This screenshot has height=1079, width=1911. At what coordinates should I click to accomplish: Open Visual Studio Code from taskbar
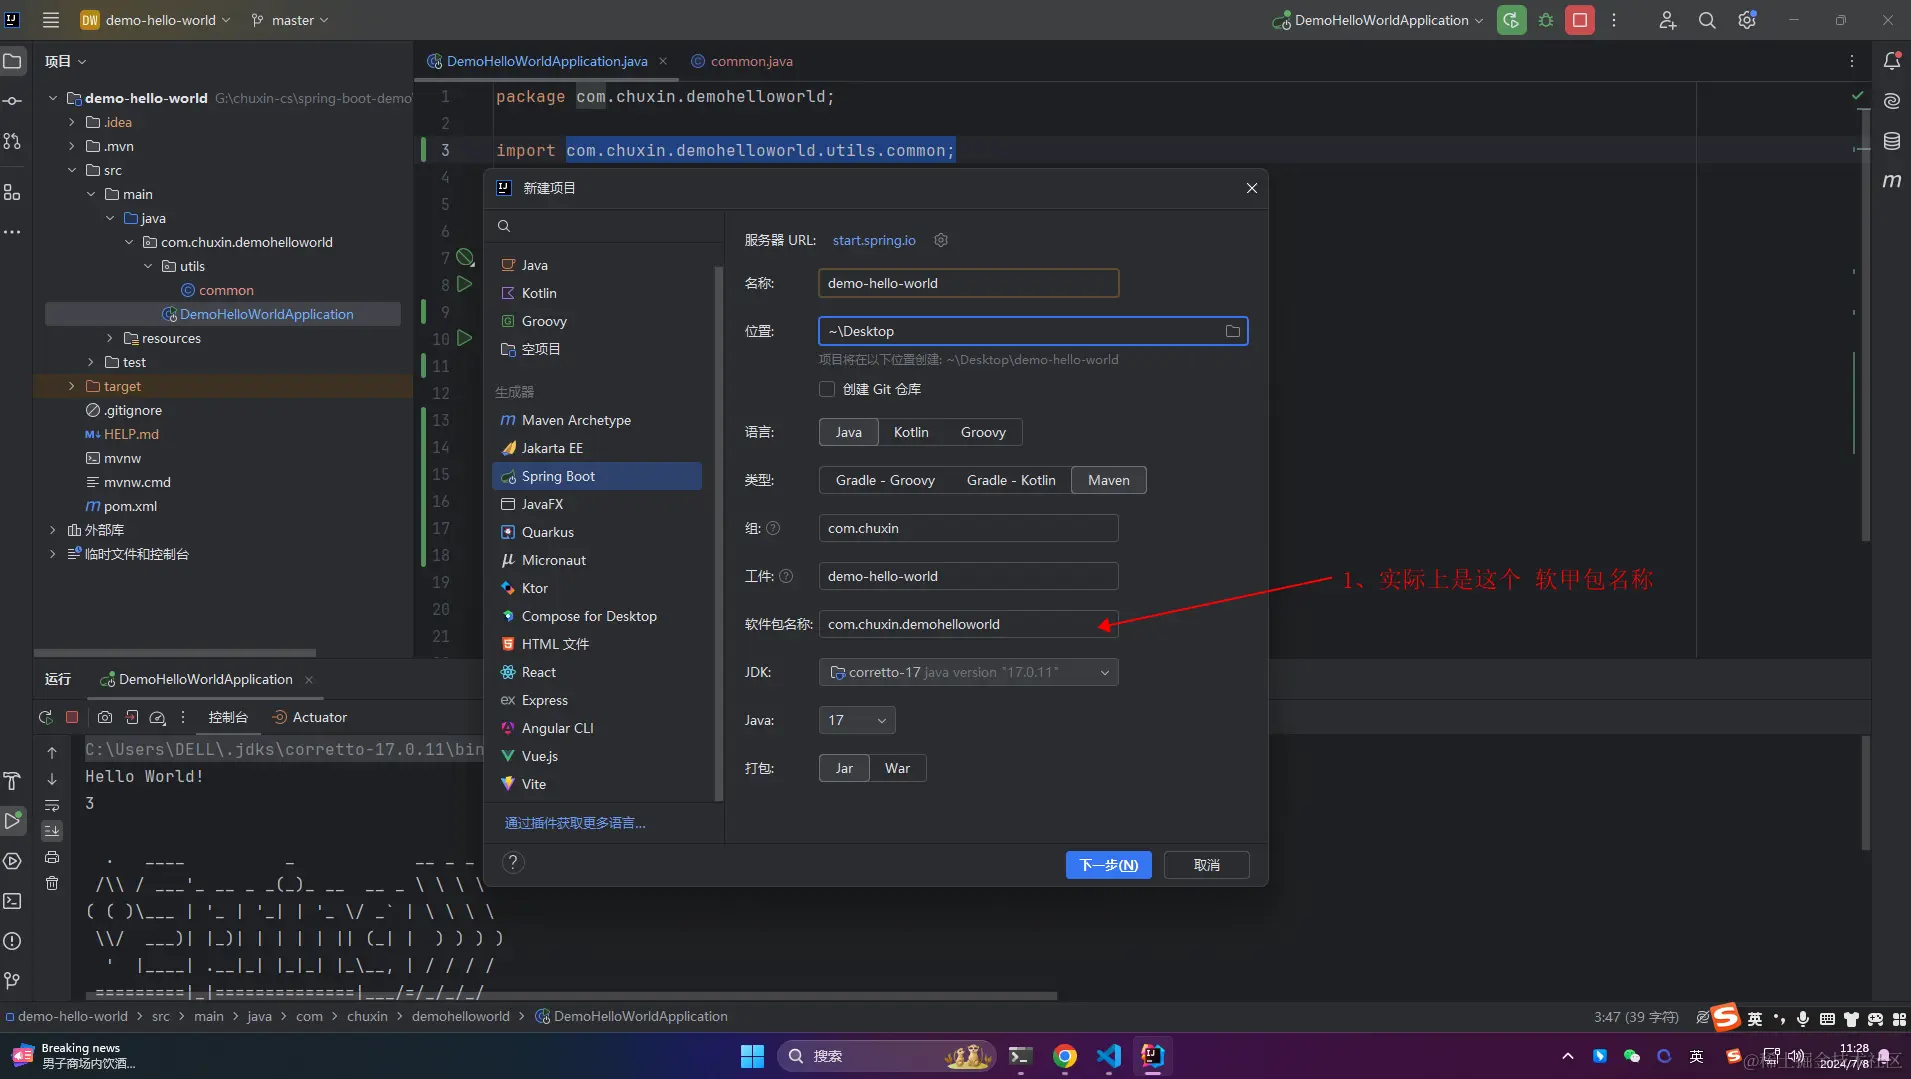click(1109, 1056)
